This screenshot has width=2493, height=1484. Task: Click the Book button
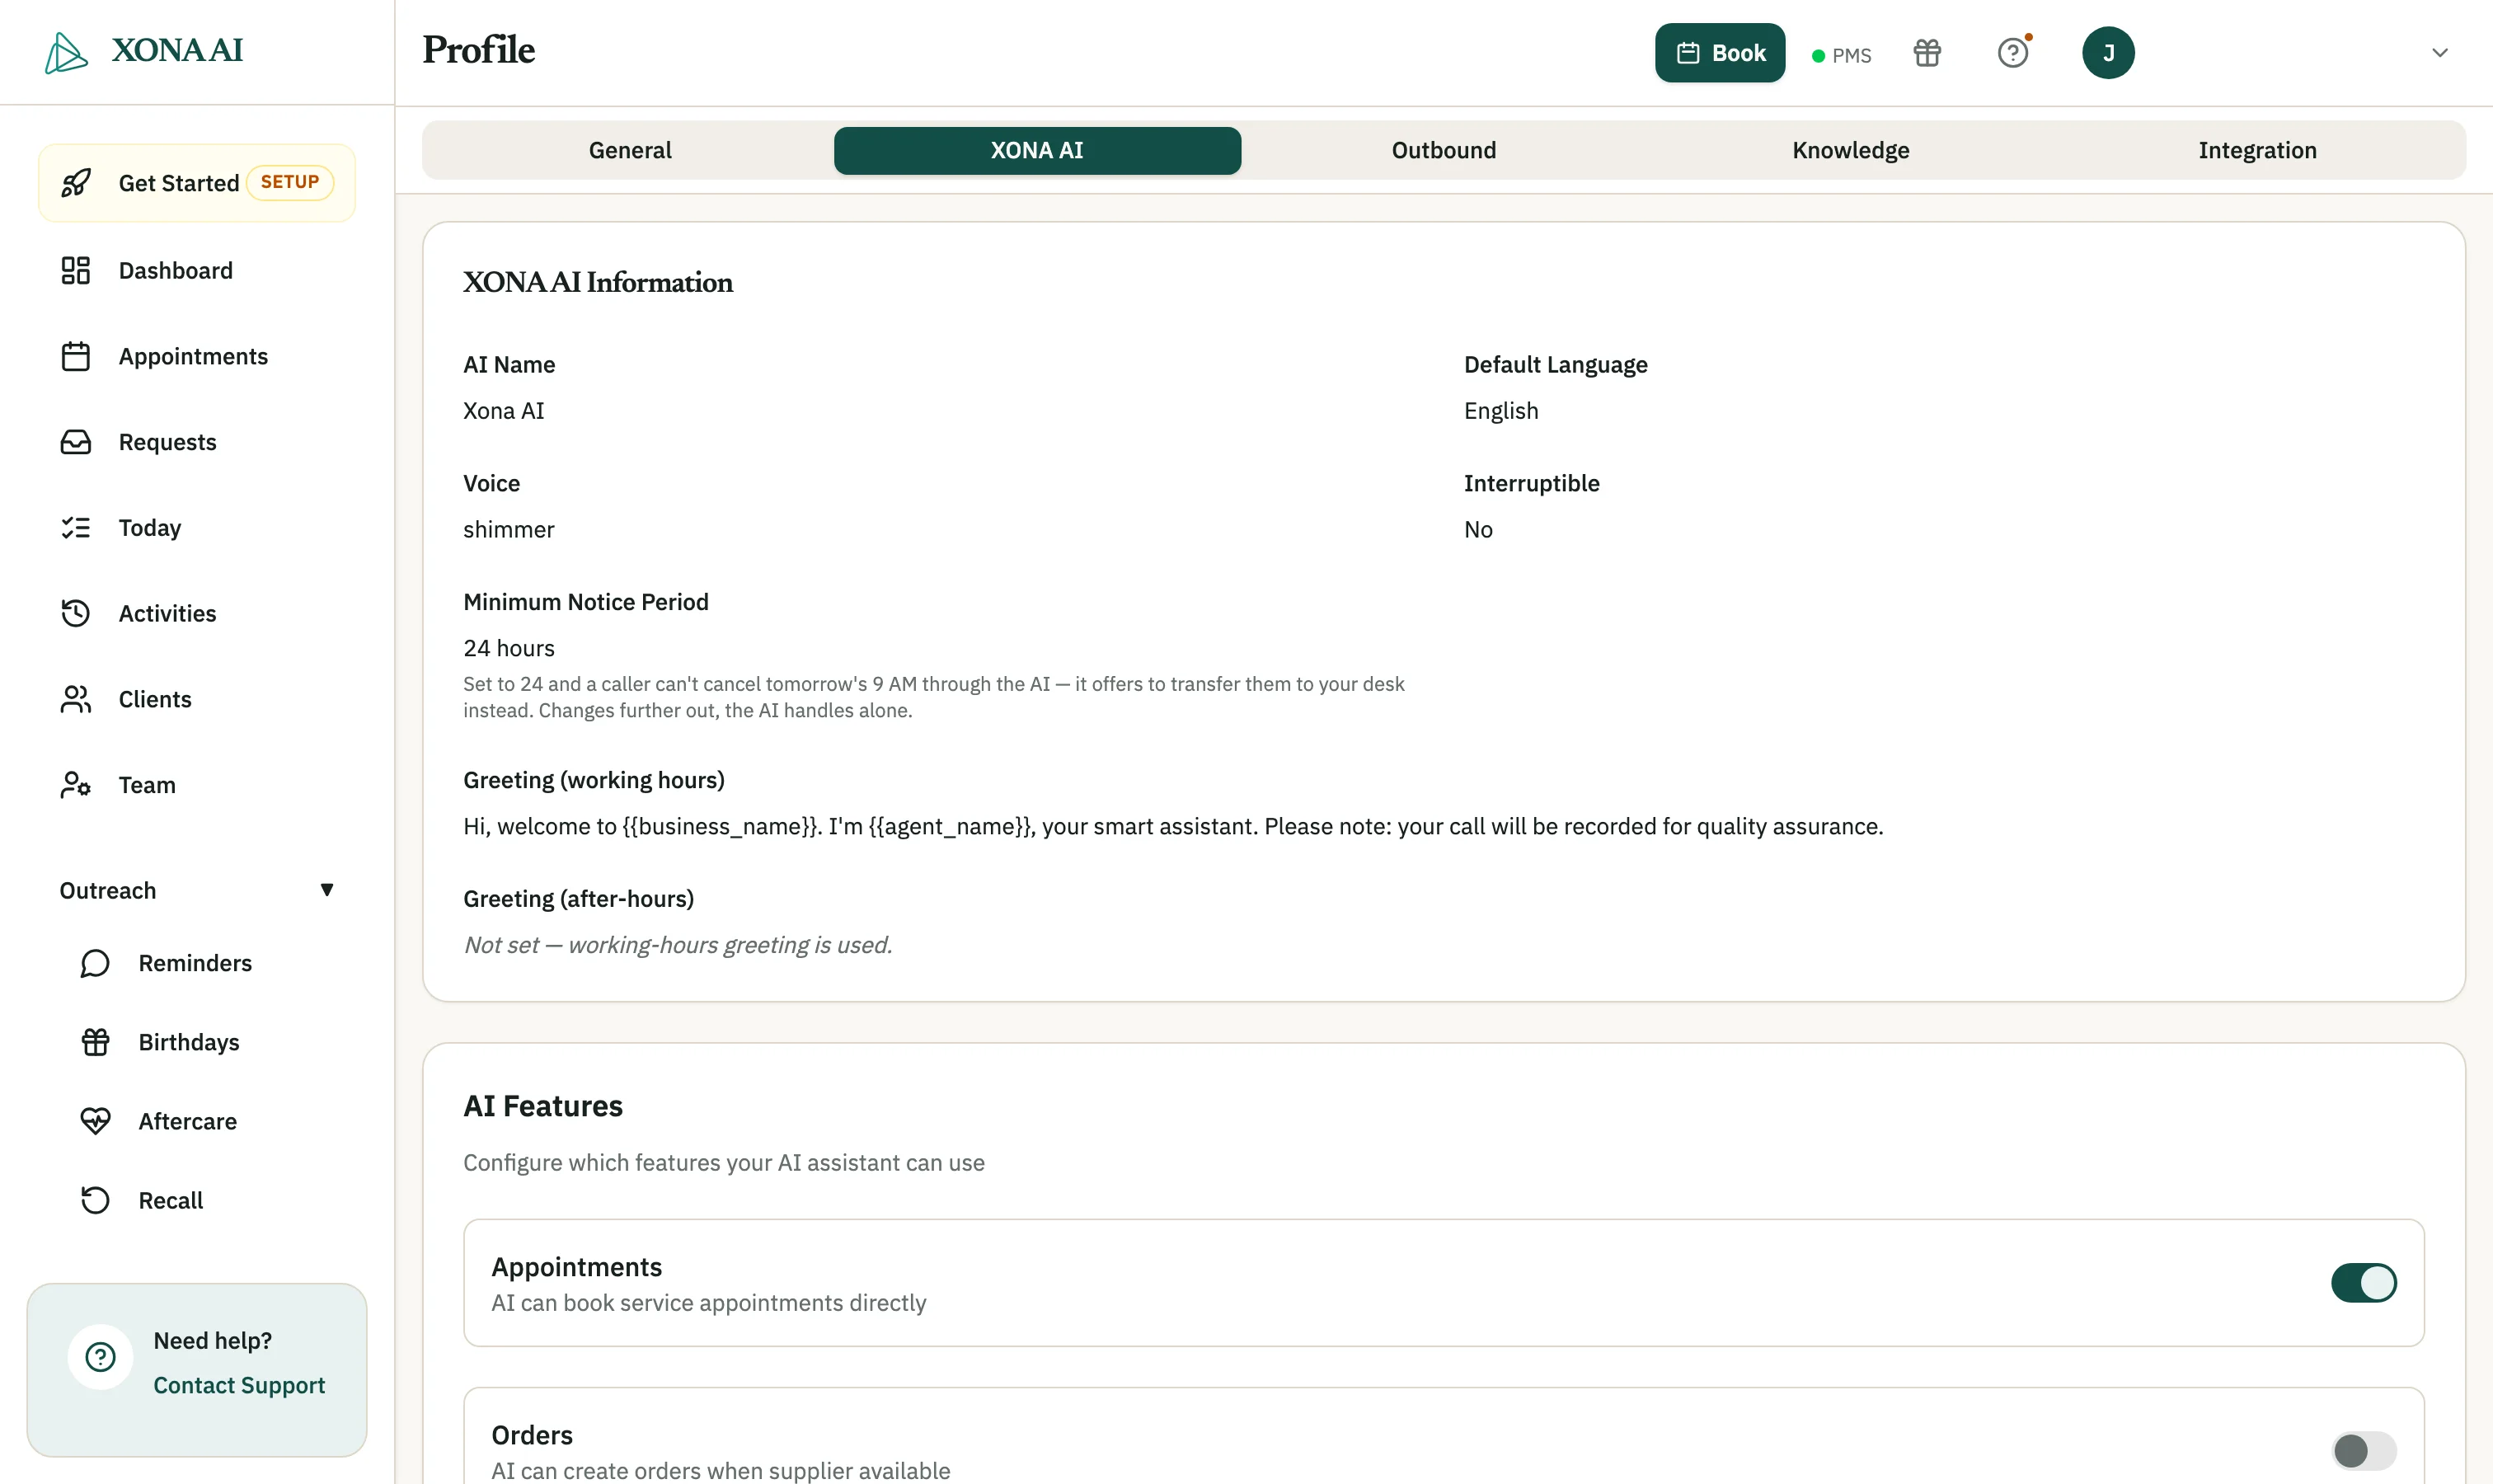click(x=1720, y=53)
